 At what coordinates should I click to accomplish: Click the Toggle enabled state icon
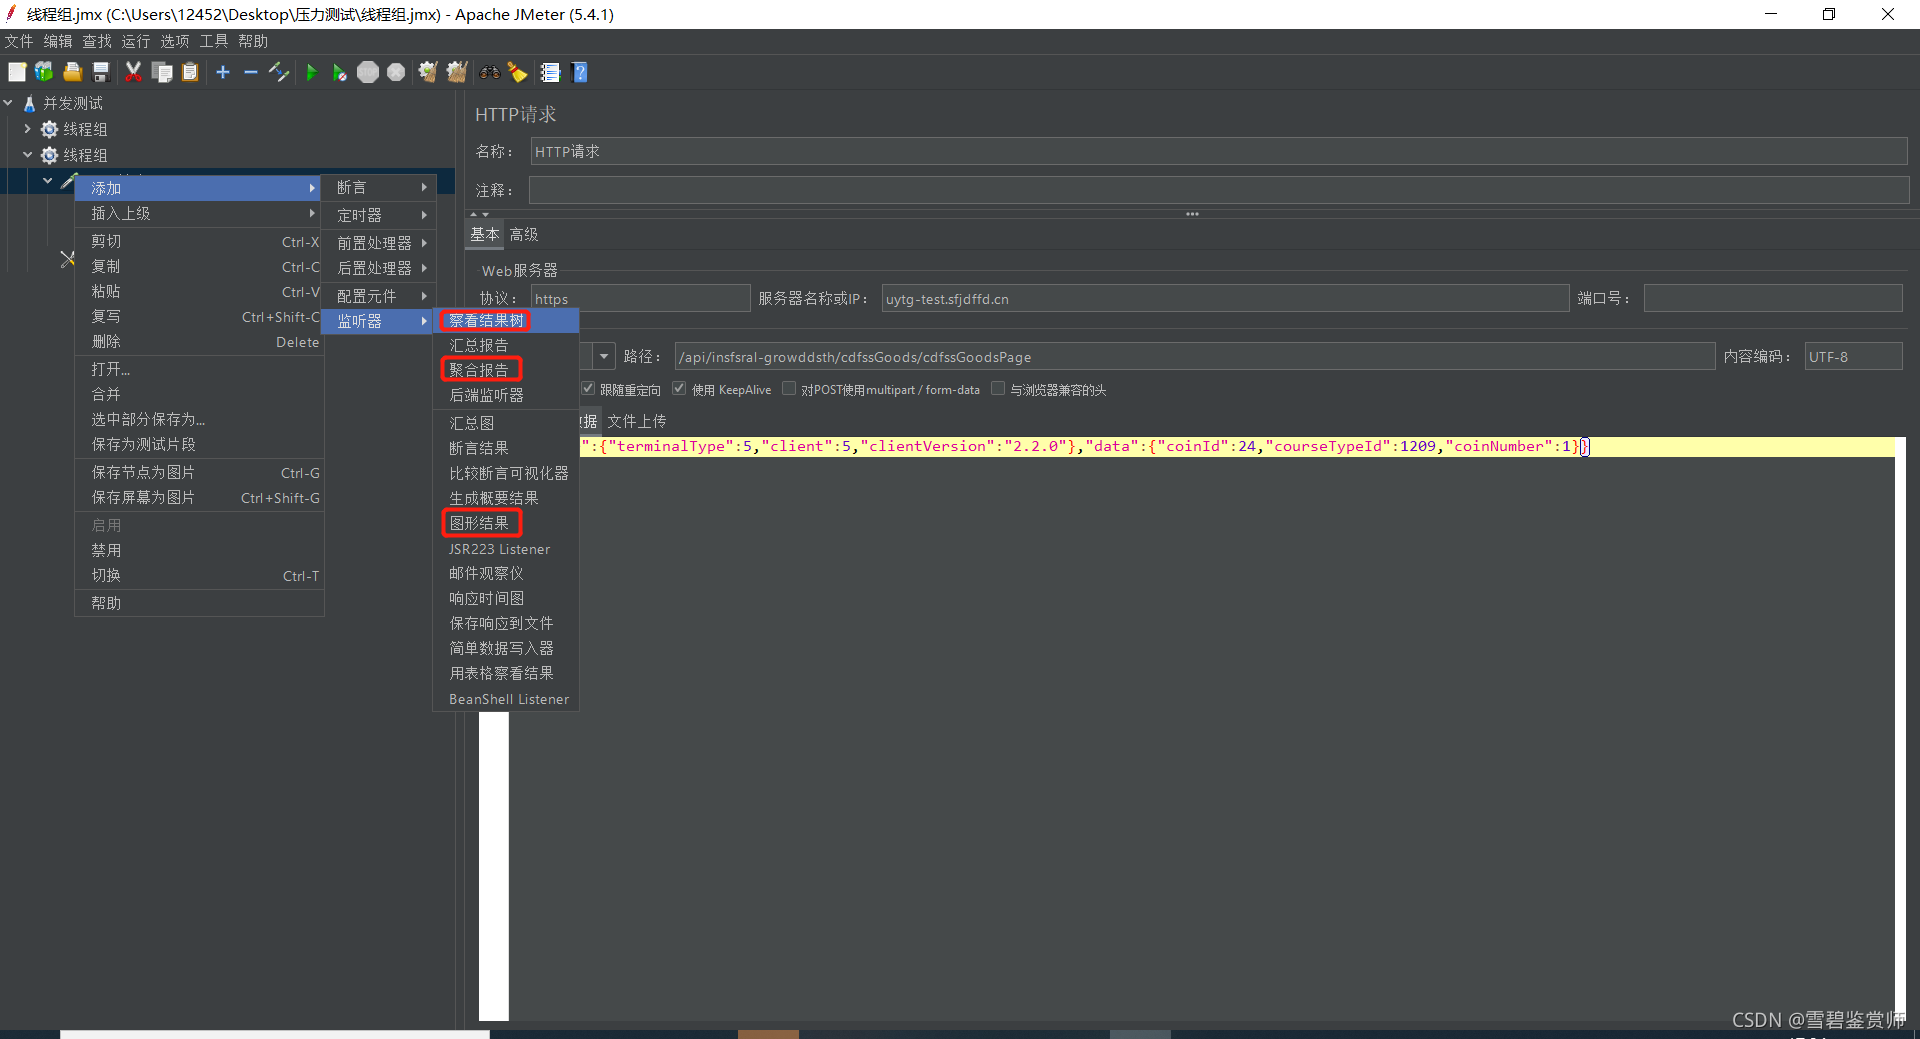(279, 72)
